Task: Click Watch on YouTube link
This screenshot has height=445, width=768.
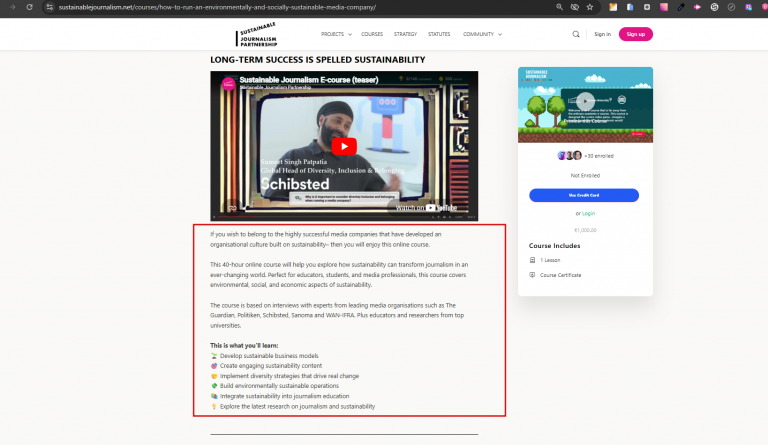Action: 426,208
